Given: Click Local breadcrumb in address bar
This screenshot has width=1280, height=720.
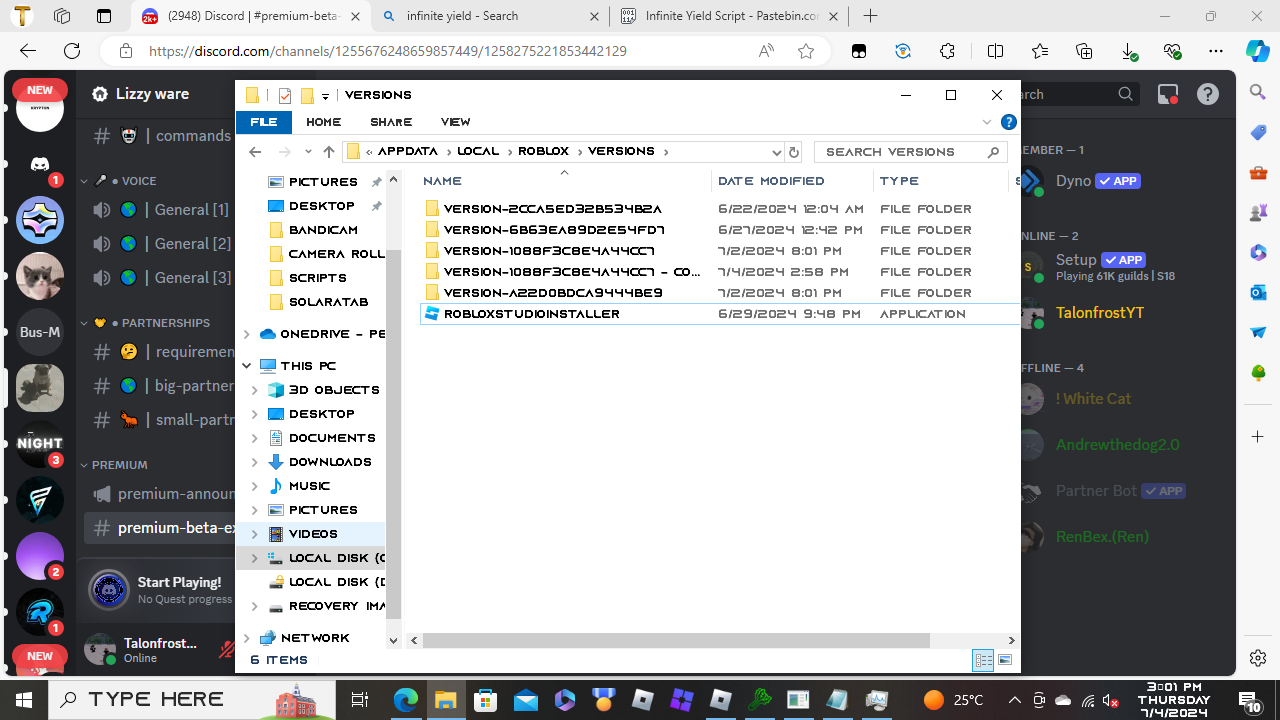Looking at the screenshot, I should (478, 152).
